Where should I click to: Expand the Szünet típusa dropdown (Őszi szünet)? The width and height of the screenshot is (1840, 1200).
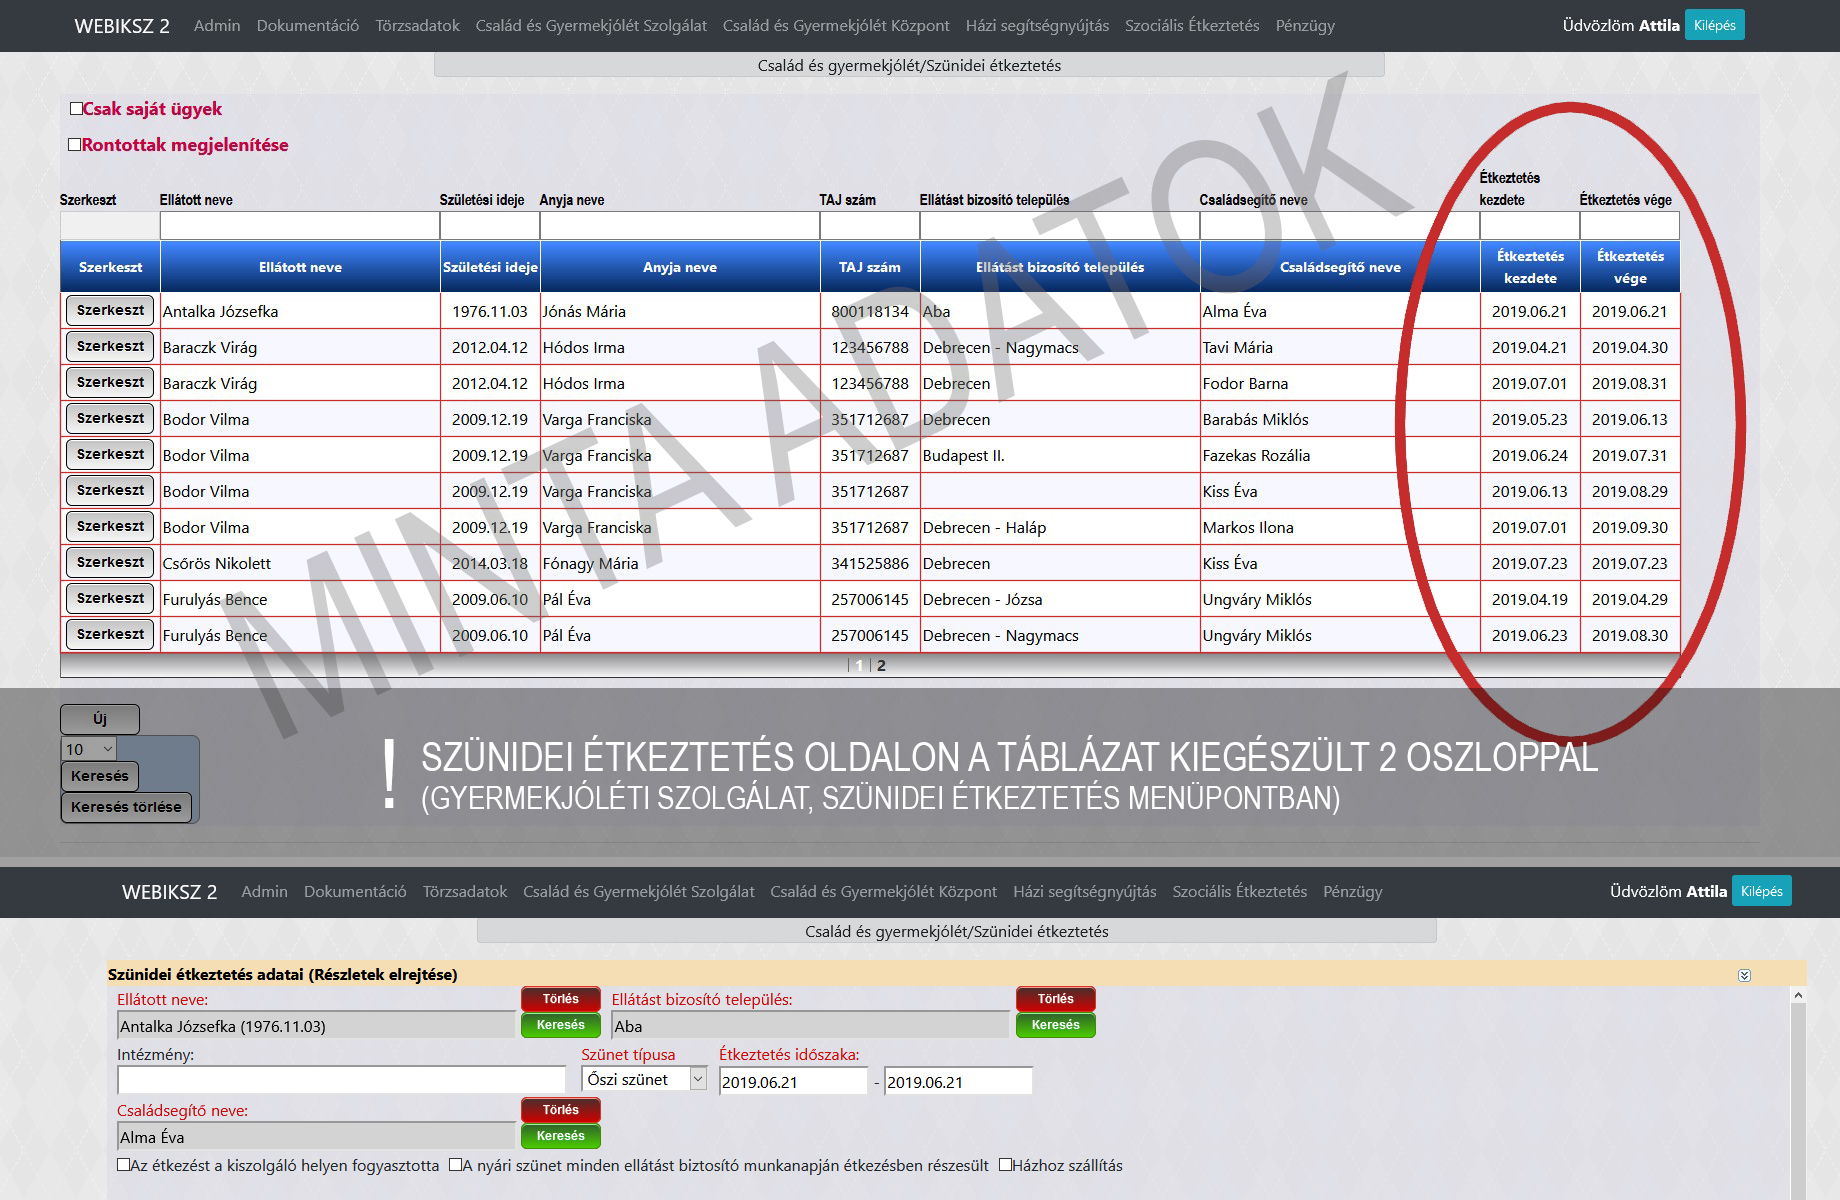643,1080
